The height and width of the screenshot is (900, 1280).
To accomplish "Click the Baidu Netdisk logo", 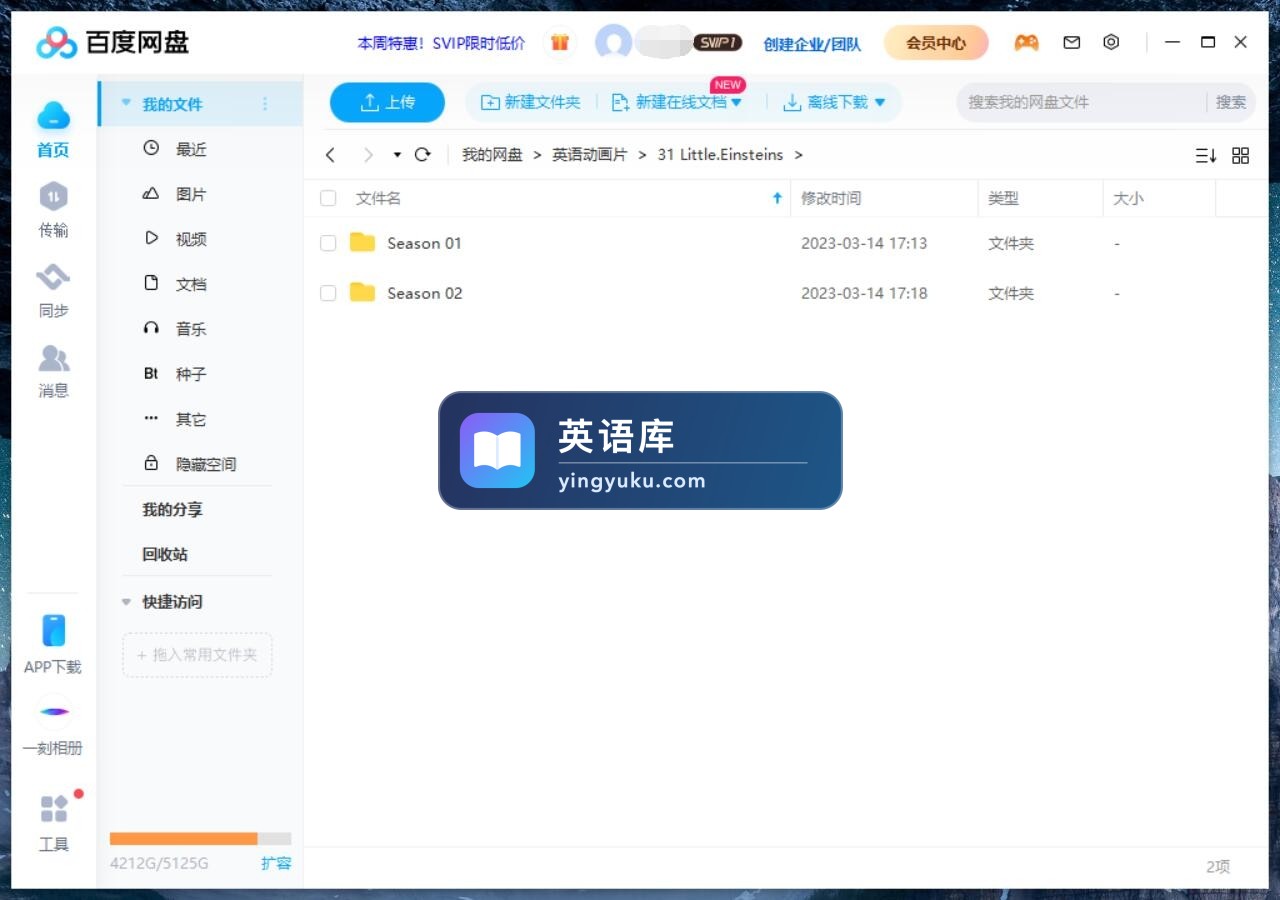I will pyautogui.click(x=112, y=42).
